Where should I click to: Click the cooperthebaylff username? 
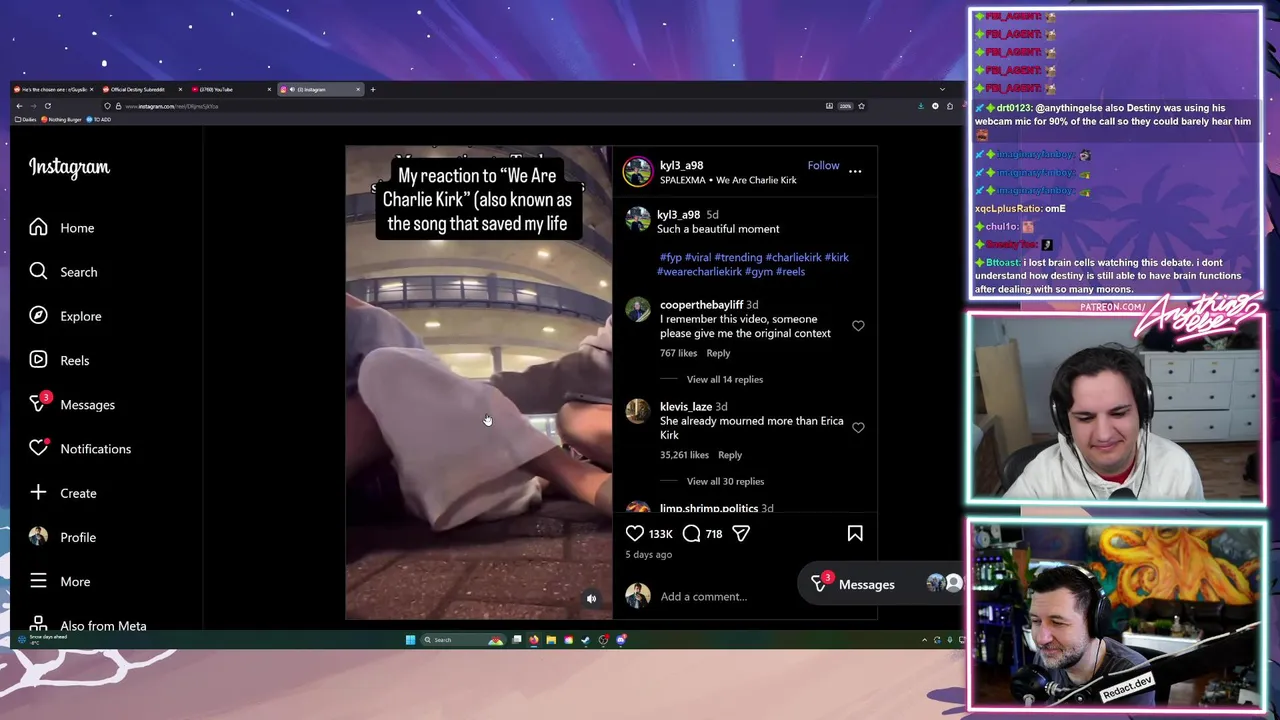click(701, 304)
